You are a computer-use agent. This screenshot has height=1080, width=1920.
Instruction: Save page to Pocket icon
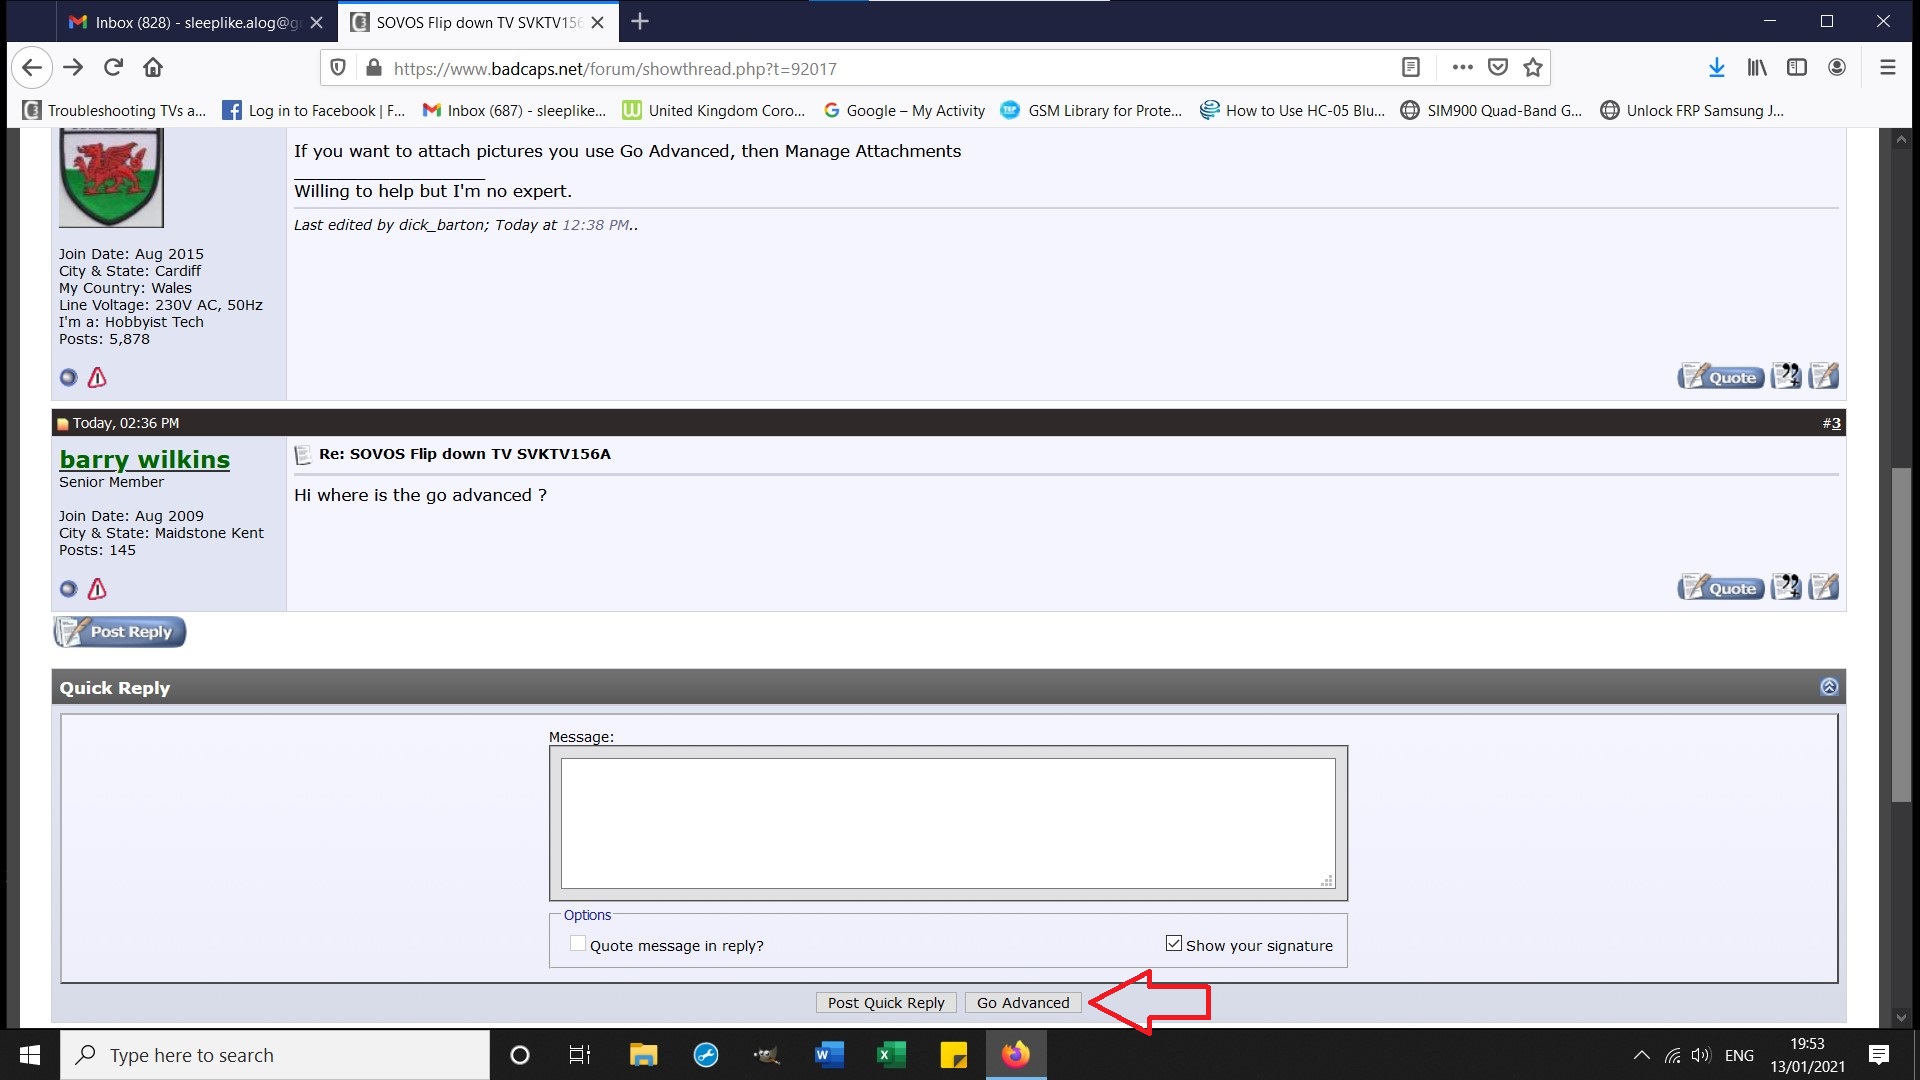point(1497,67)
